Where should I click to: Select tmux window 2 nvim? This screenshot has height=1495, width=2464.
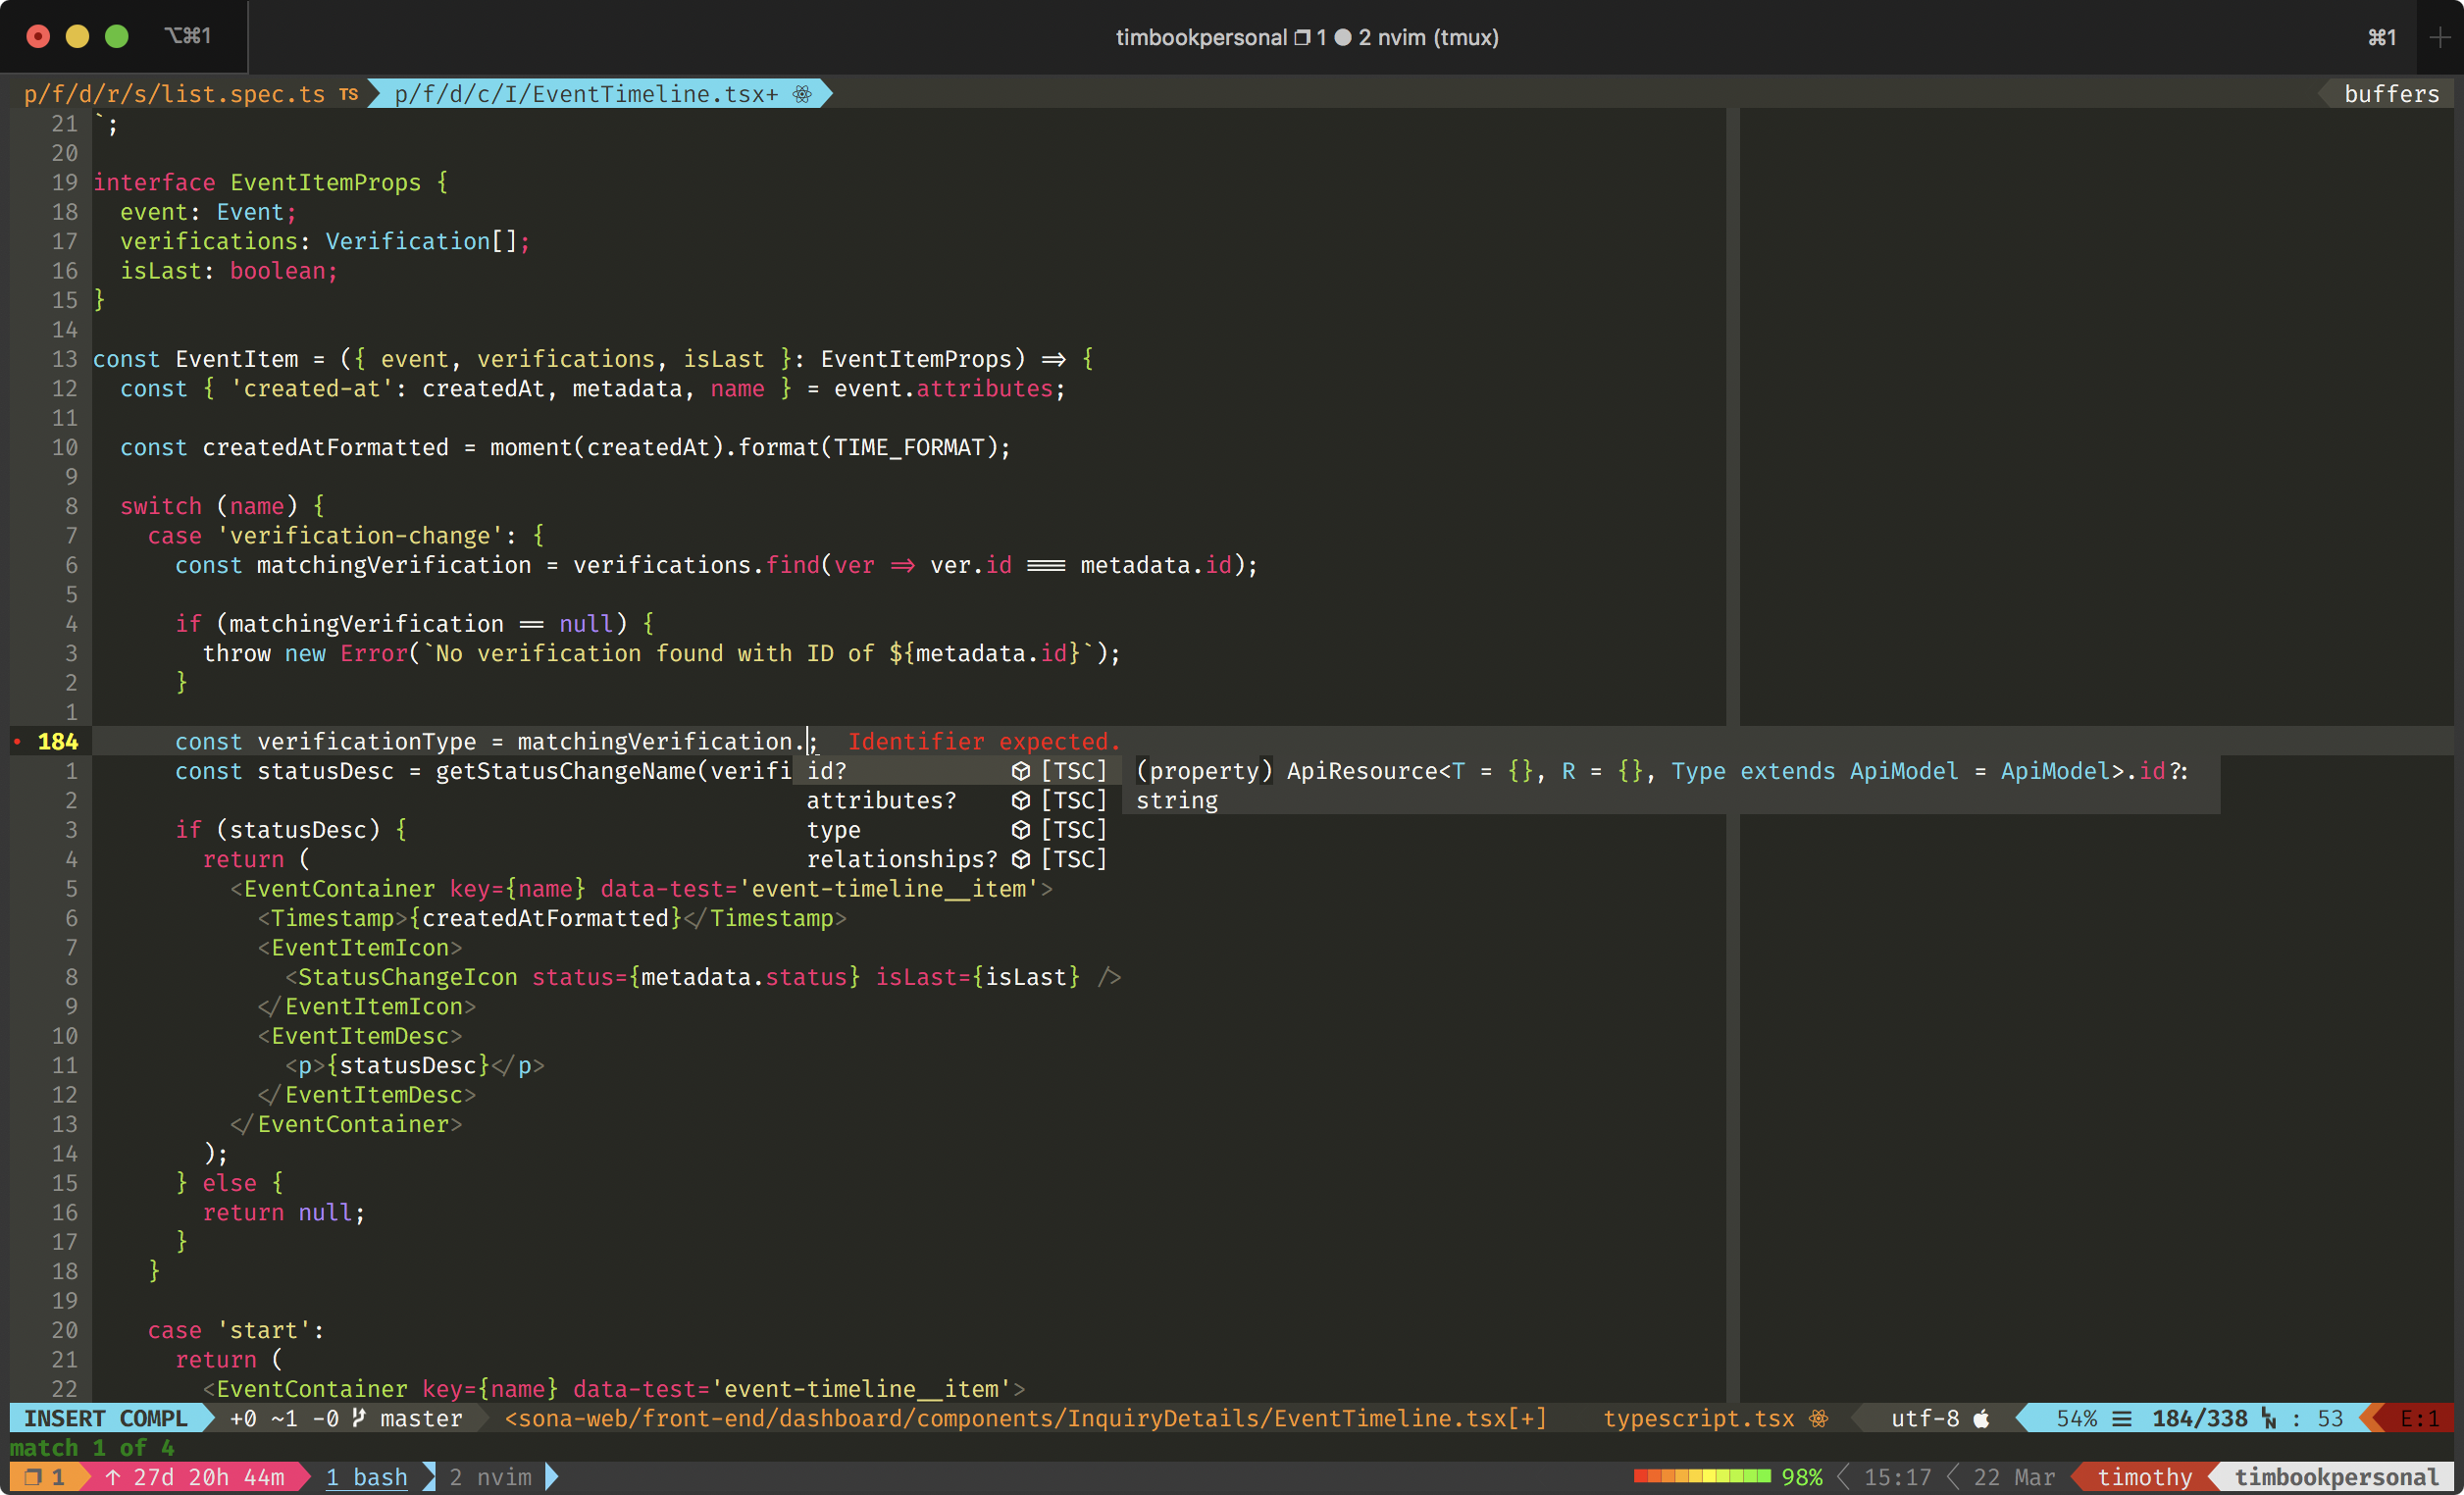490,1477
